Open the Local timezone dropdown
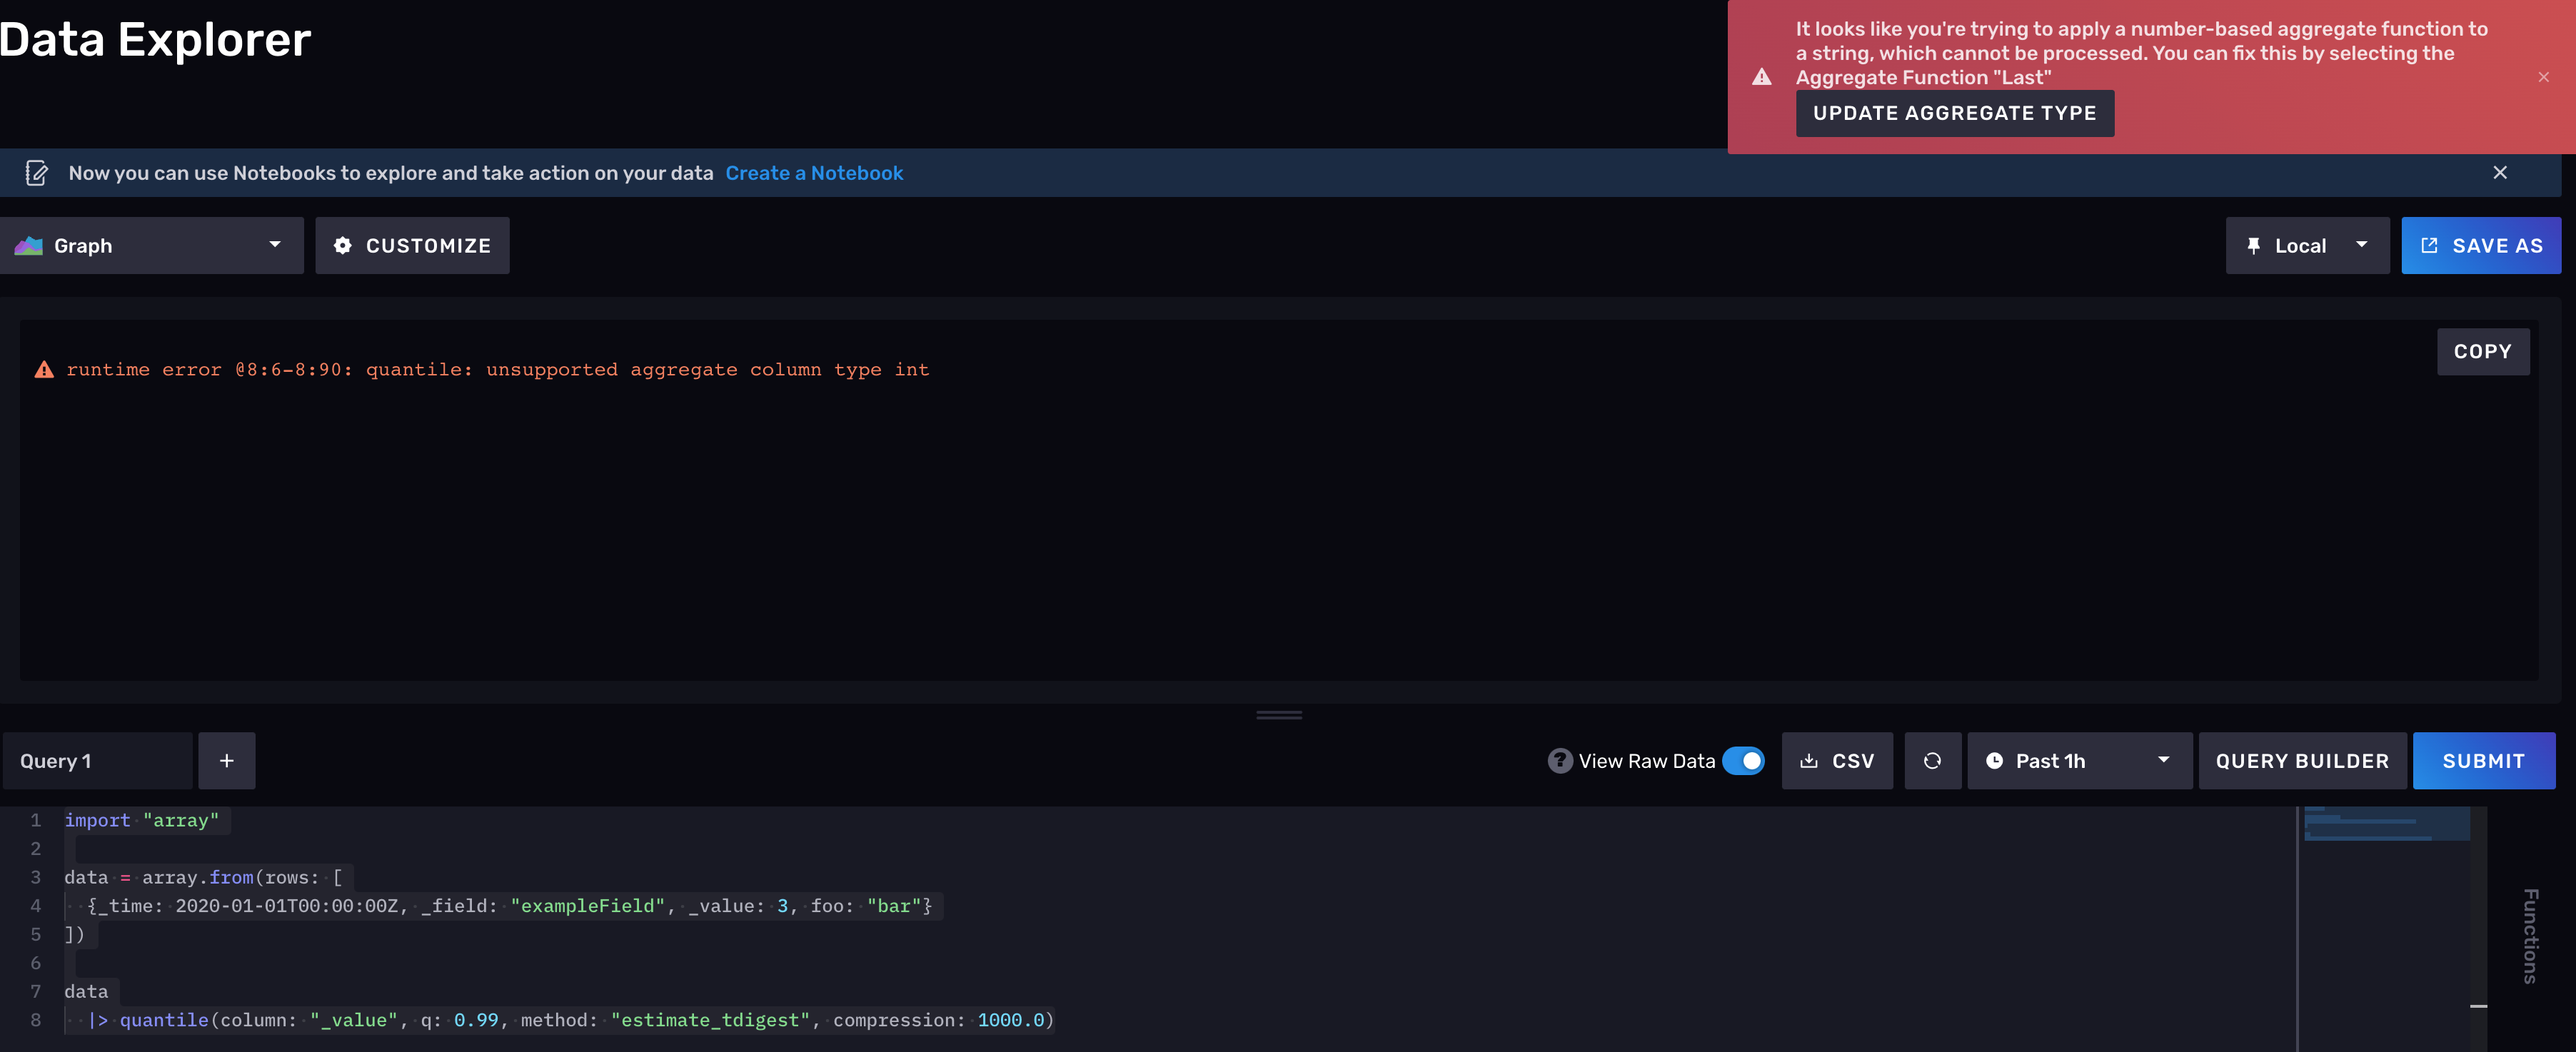The height and width of the screenshot is (1052, 2576). pos(2307,245)
